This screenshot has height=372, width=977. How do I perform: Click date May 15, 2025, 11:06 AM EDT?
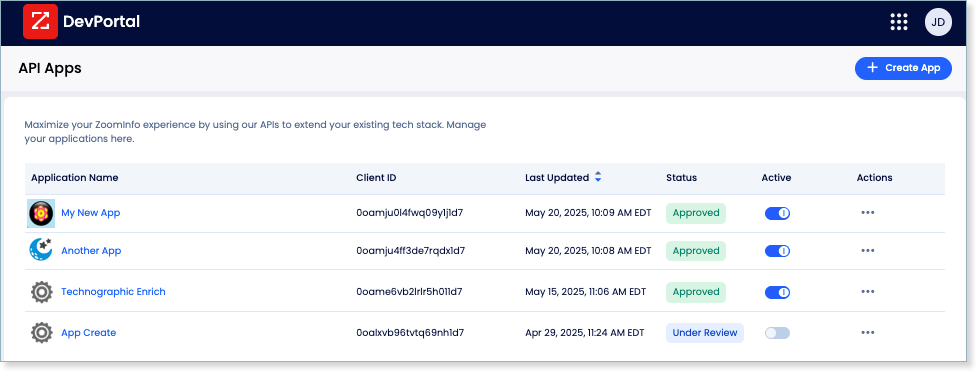point(586,292)
